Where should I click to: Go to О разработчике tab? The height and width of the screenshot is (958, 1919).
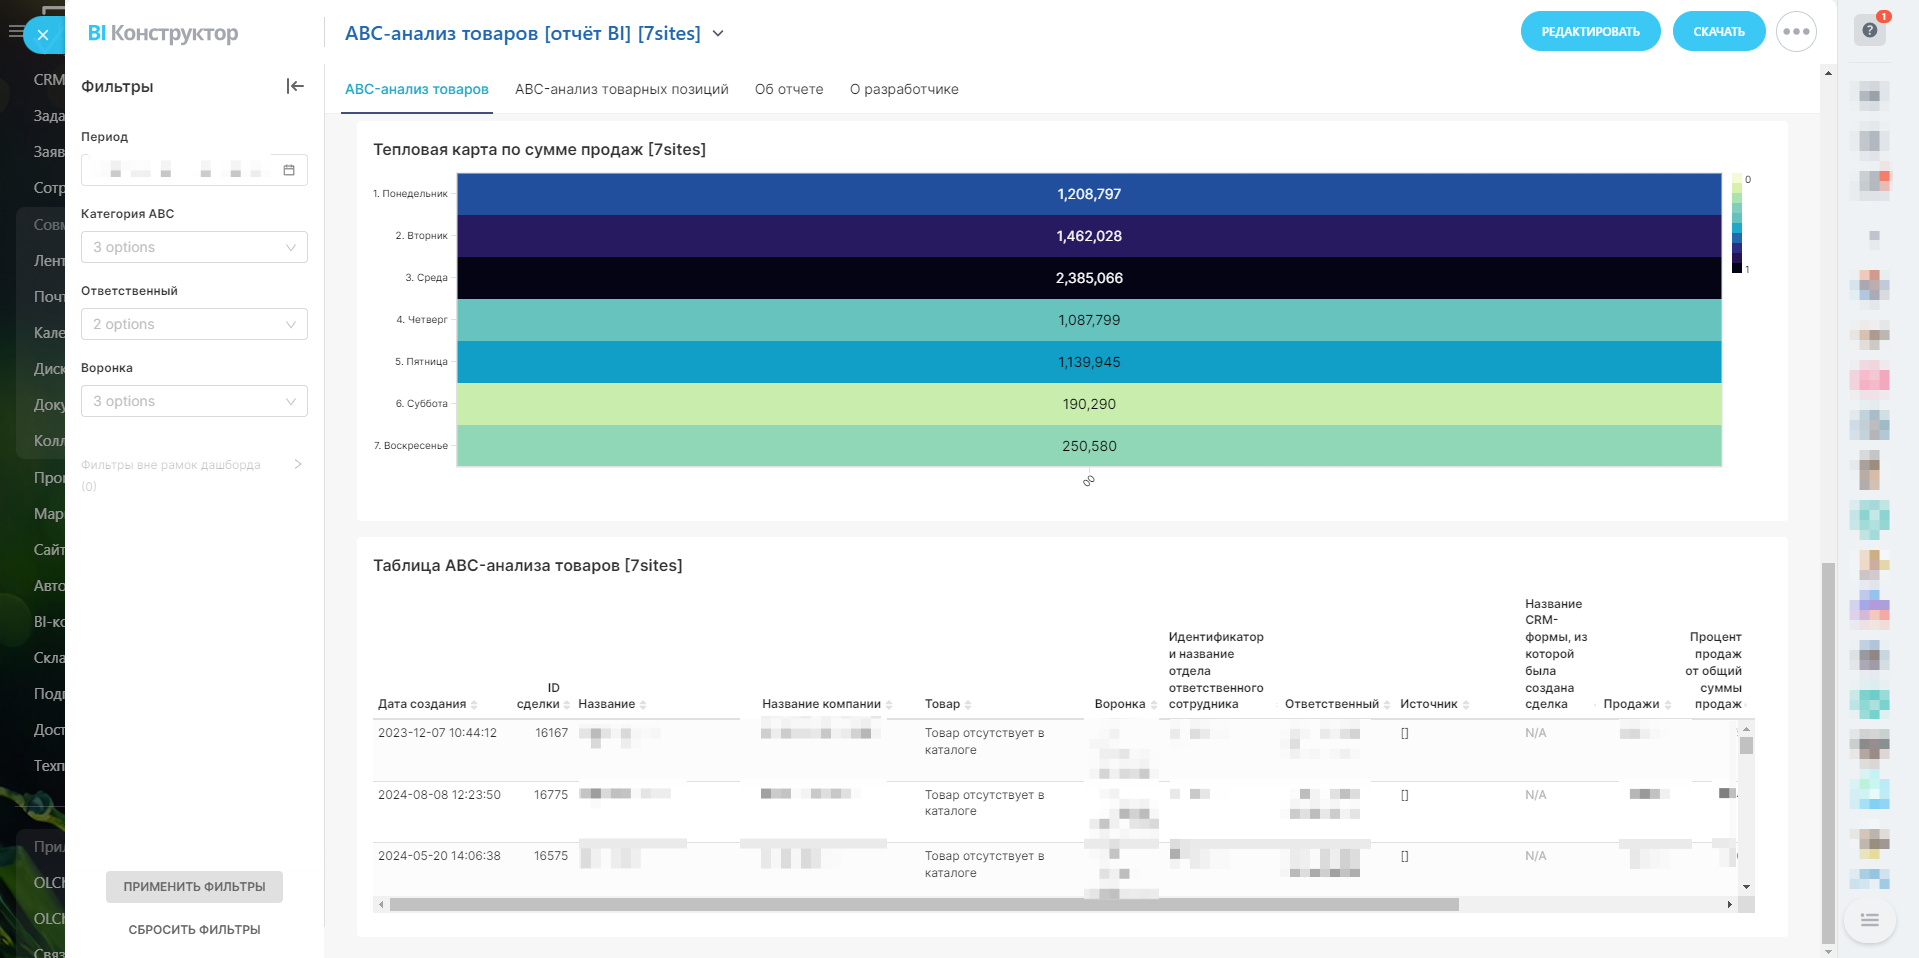pos(904,89)
